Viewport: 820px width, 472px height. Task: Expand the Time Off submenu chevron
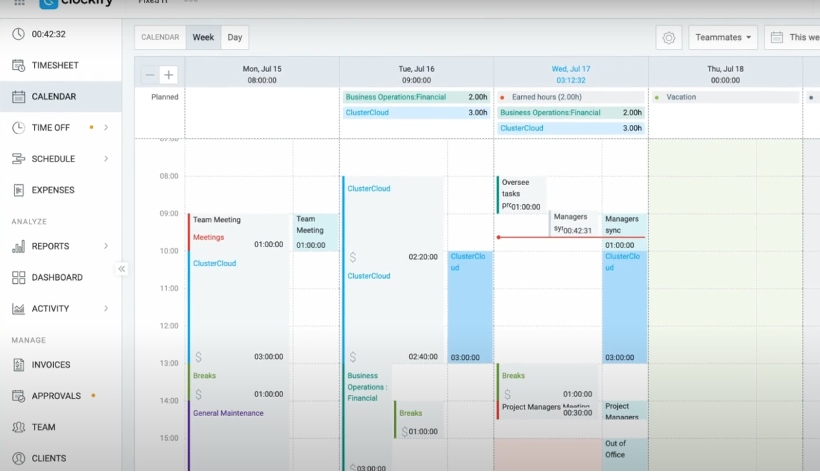point(106,128)
